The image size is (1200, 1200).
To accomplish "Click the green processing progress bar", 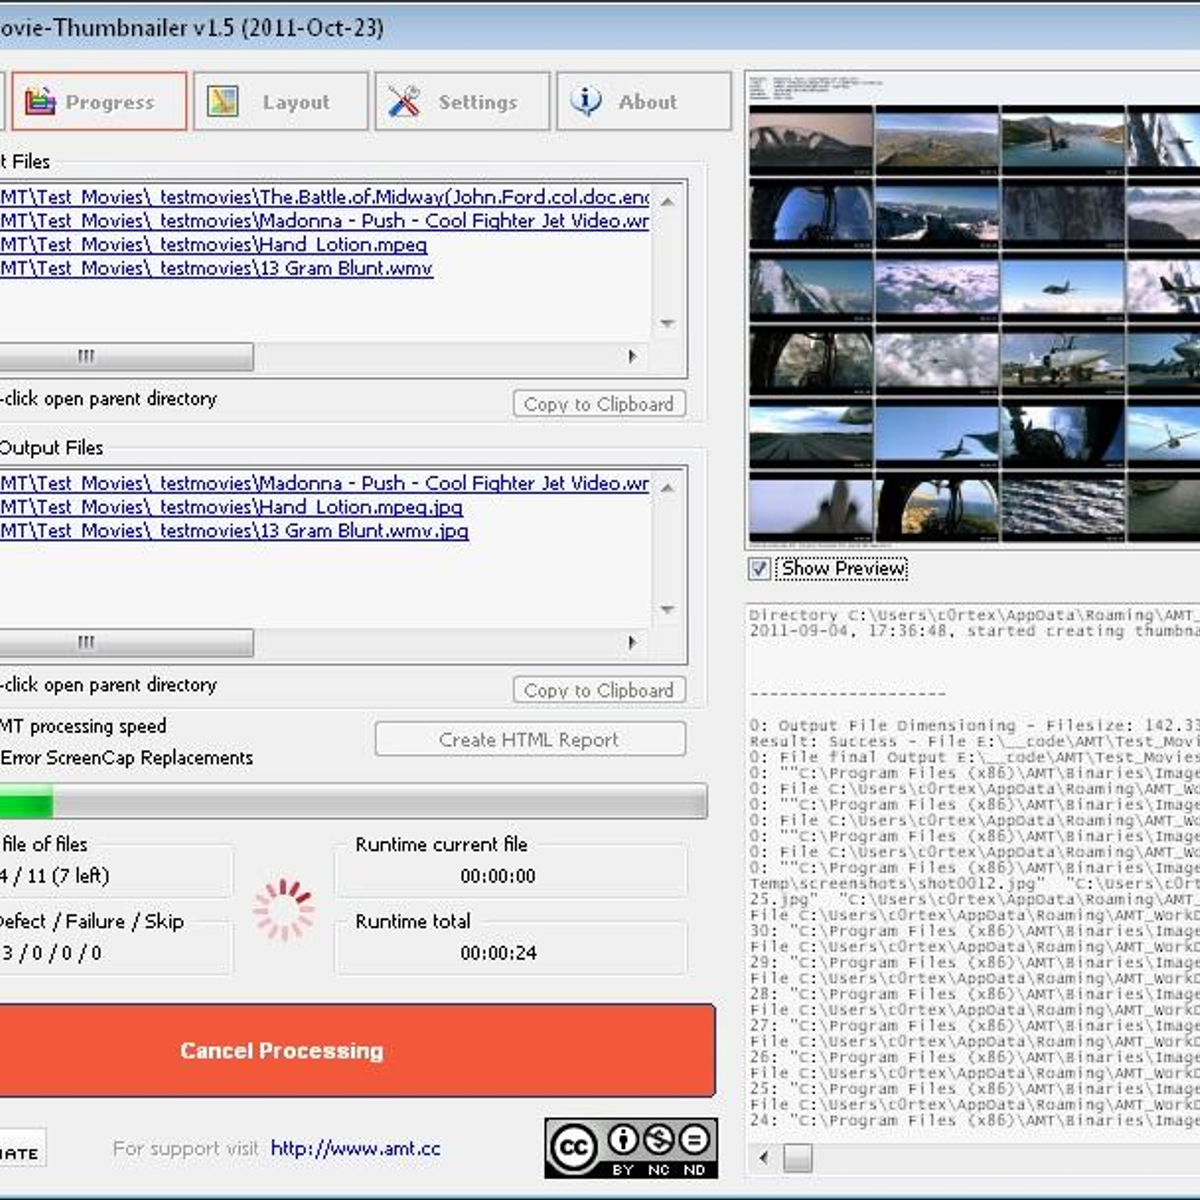I will coord(28,801).
